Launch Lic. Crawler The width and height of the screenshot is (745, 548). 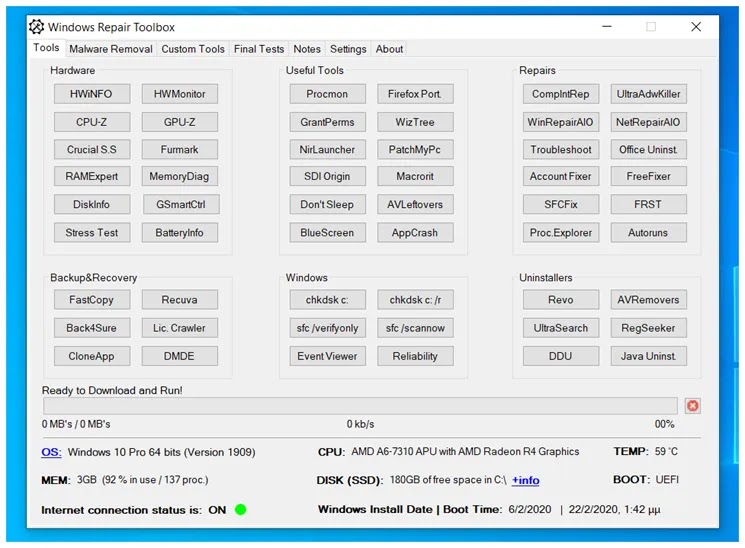180,328
